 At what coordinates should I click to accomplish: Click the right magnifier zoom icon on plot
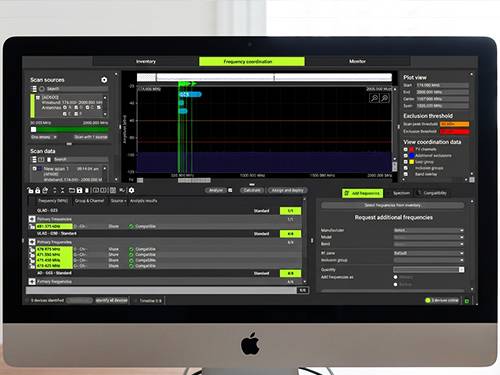point(385,98)
